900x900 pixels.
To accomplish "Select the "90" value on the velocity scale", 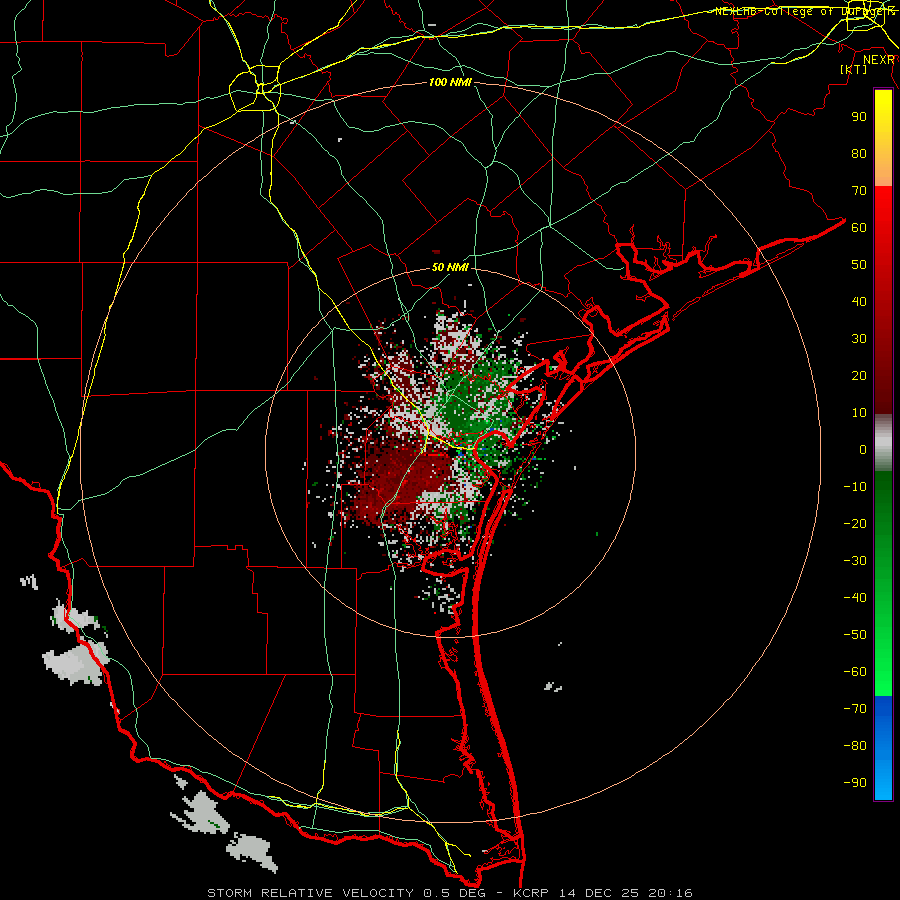I will [x=859, y=117].
